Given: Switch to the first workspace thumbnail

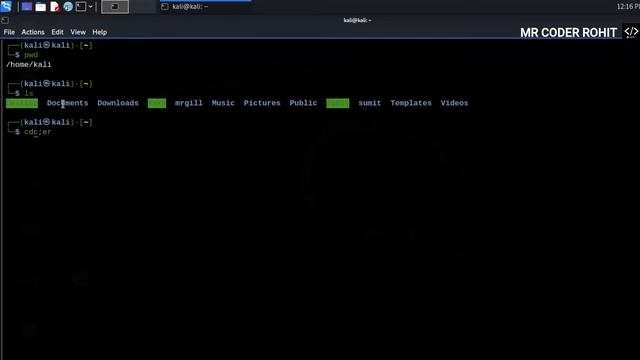Looking at the screenshot, I should pos(115,7).
